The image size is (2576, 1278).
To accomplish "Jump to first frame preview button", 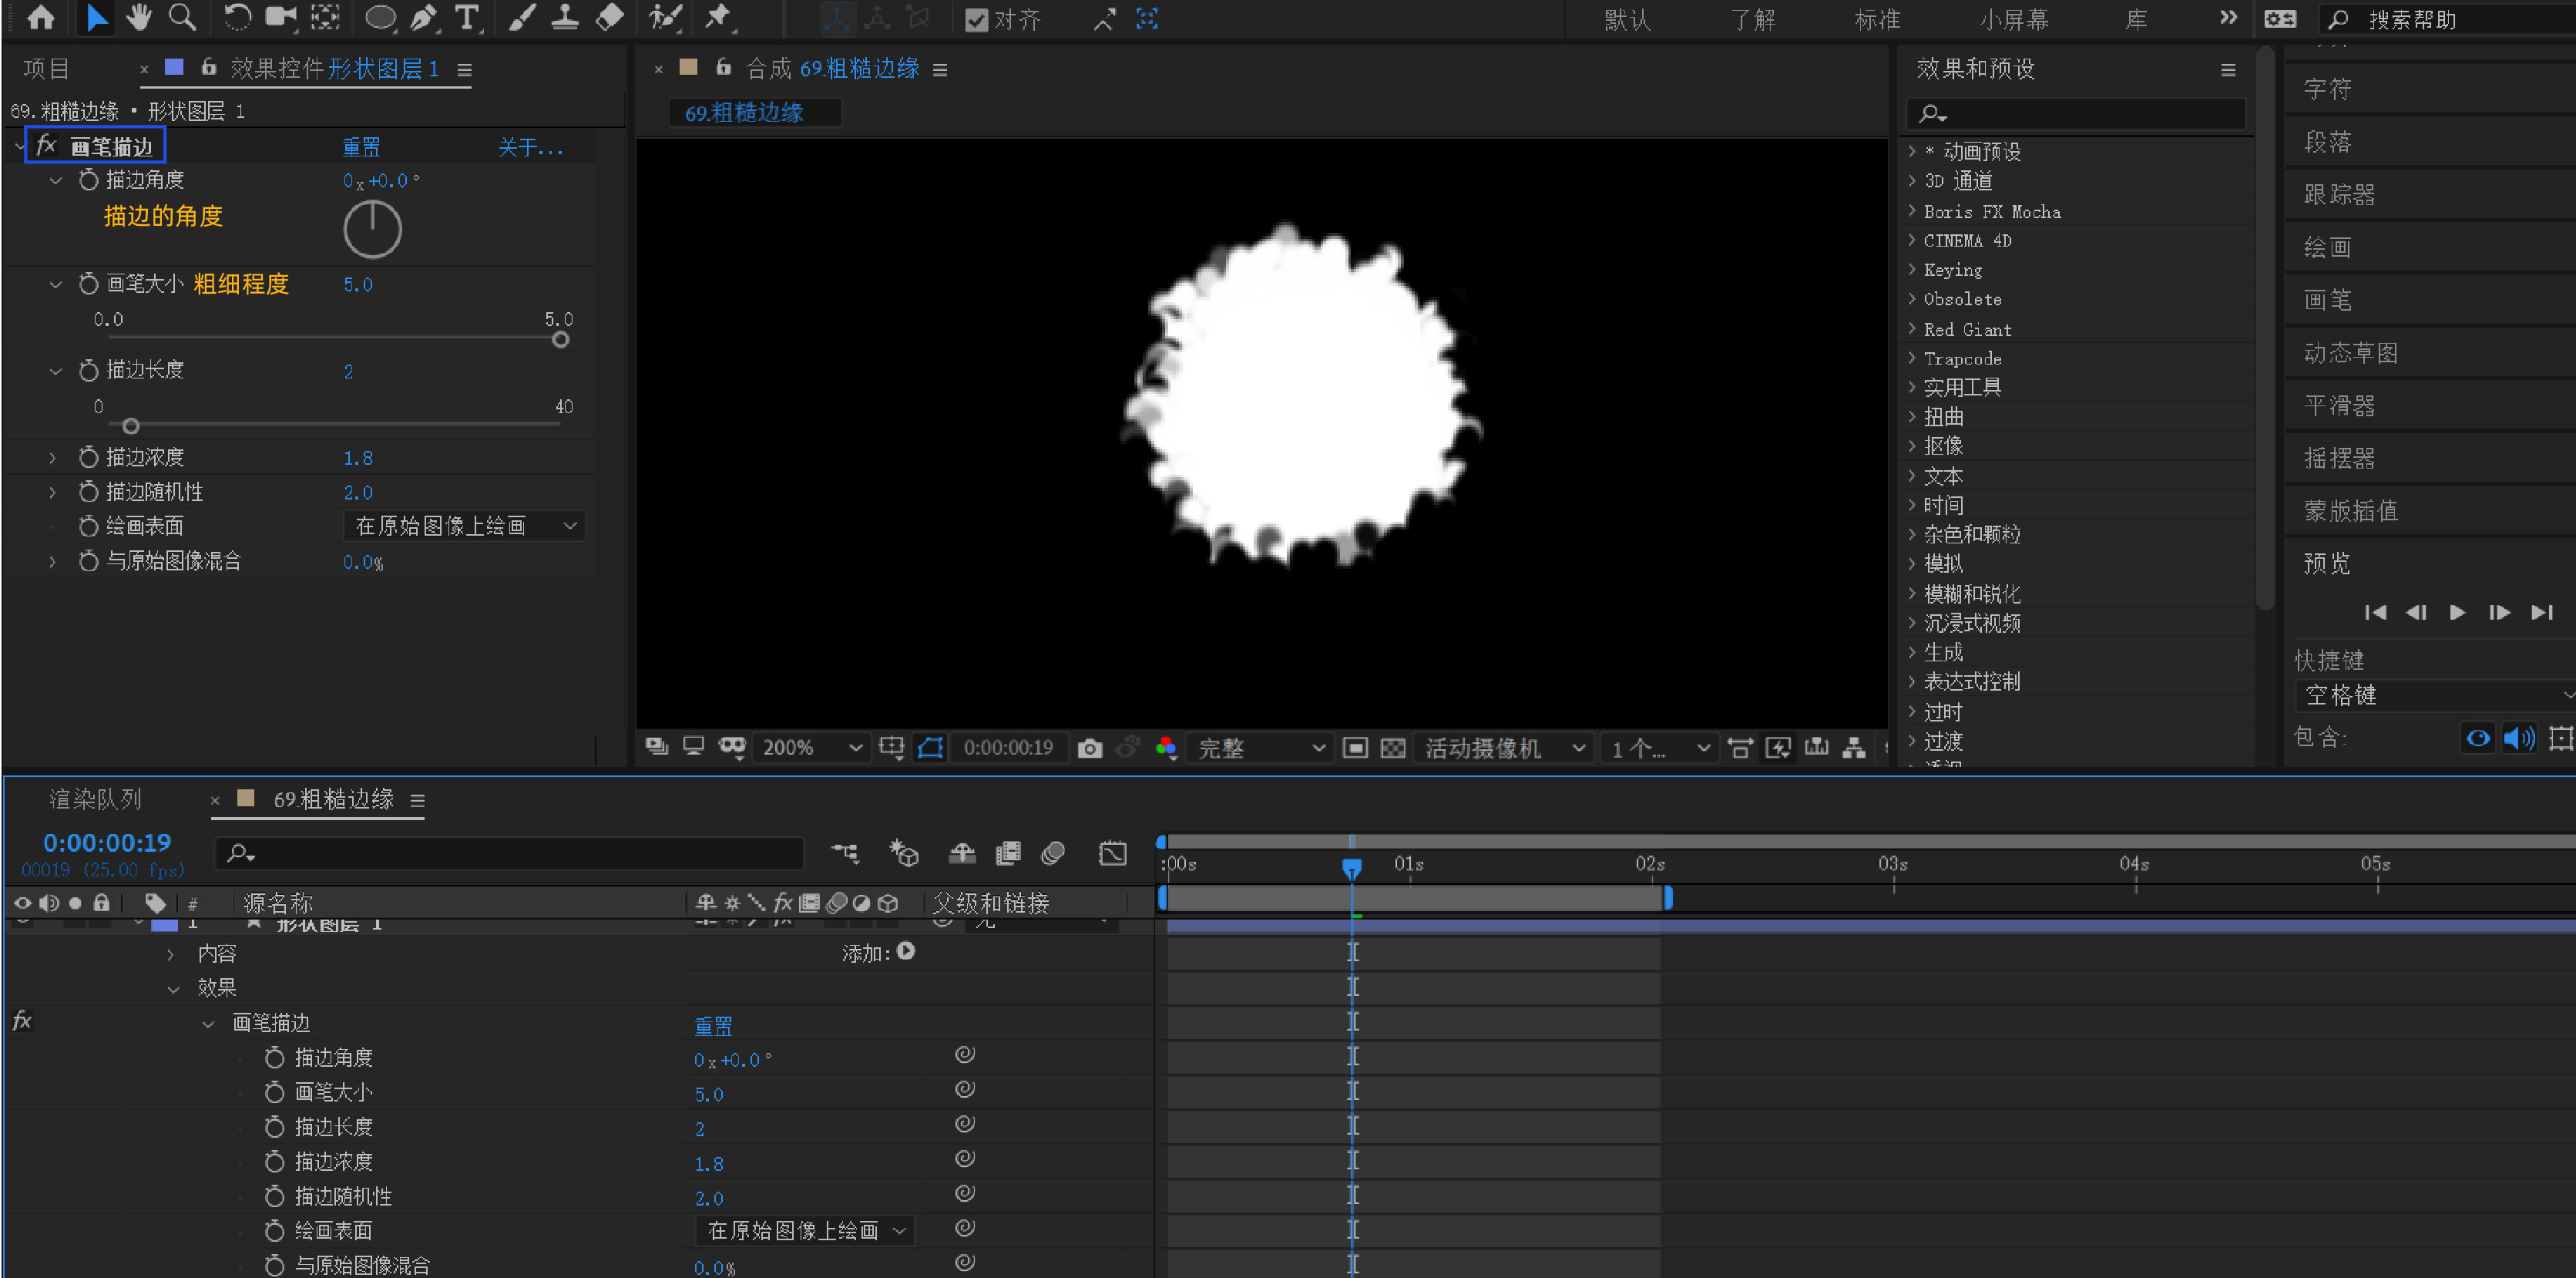I will click(2375, 612).
